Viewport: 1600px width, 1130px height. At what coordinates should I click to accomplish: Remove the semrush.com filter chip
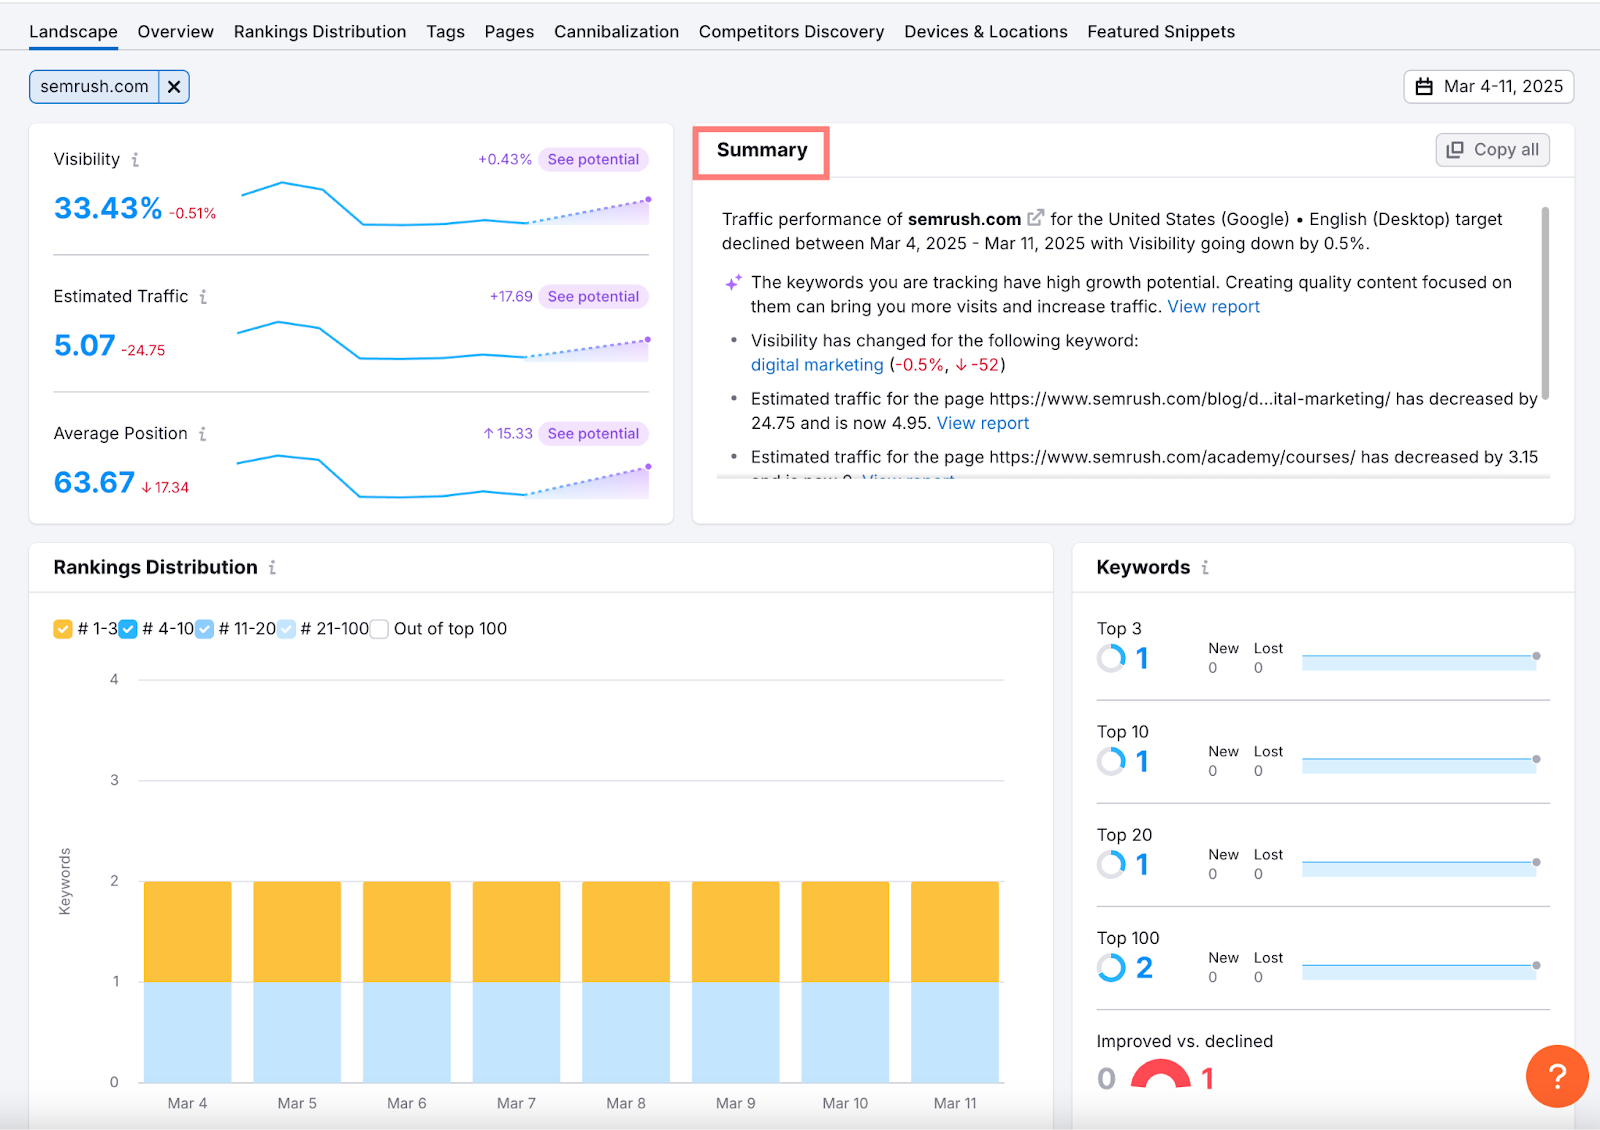(174, 86)
